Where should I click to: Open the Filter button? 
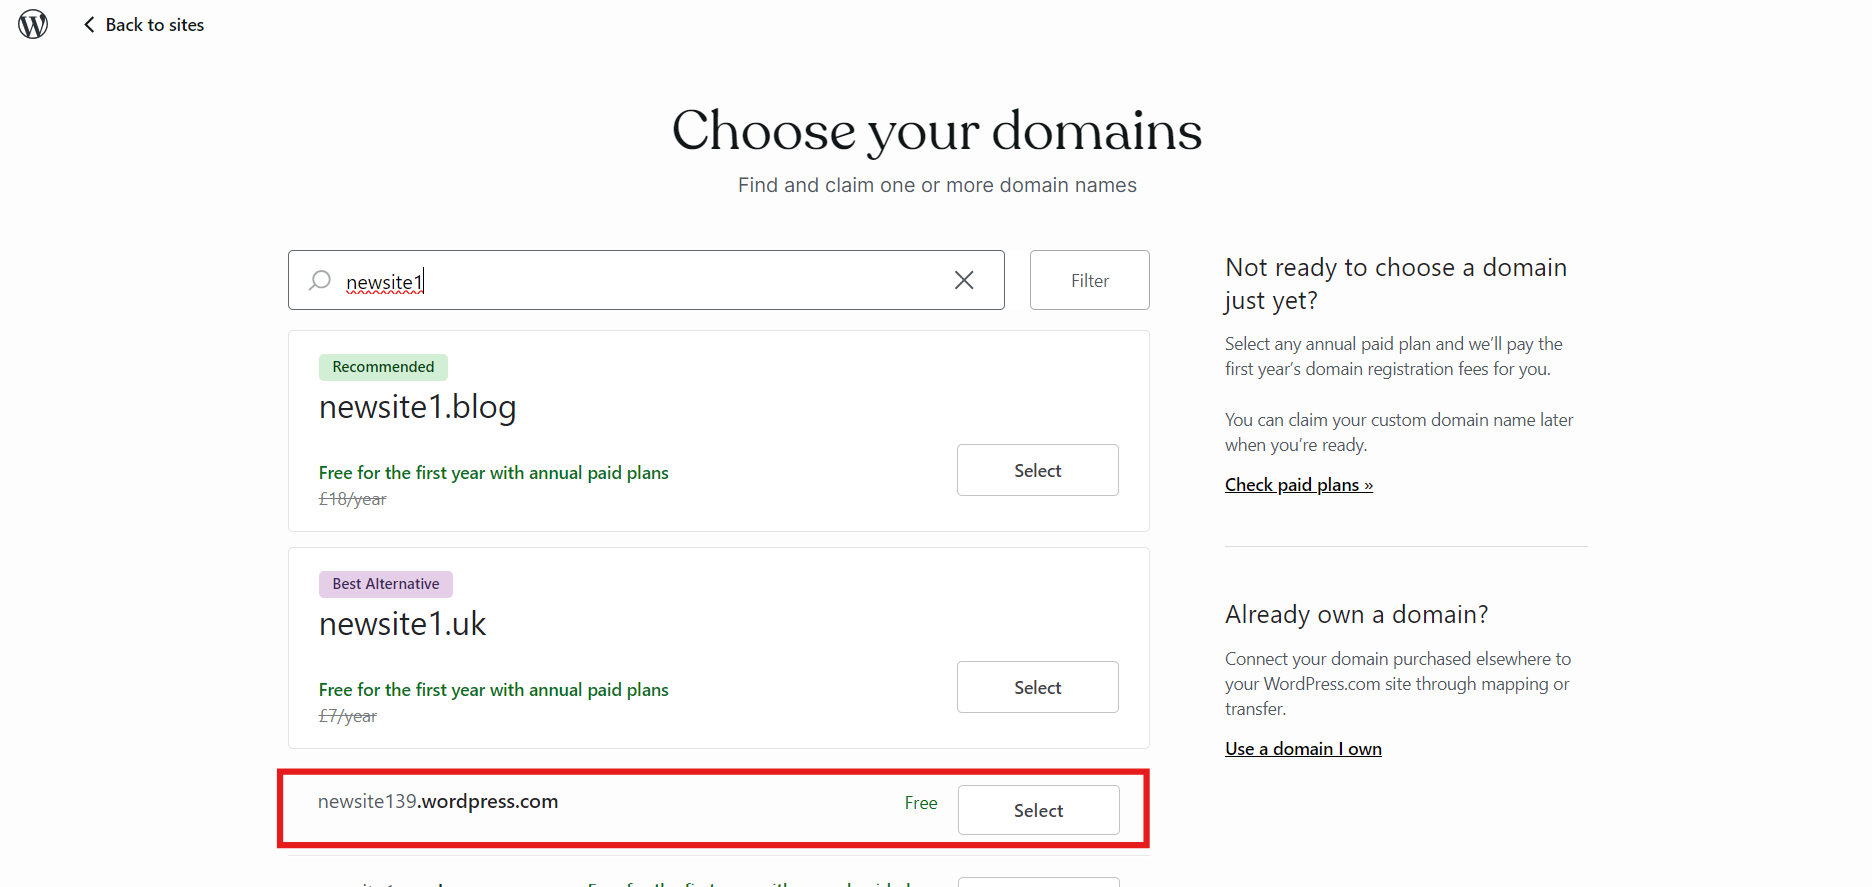(x=1090, y=280)
